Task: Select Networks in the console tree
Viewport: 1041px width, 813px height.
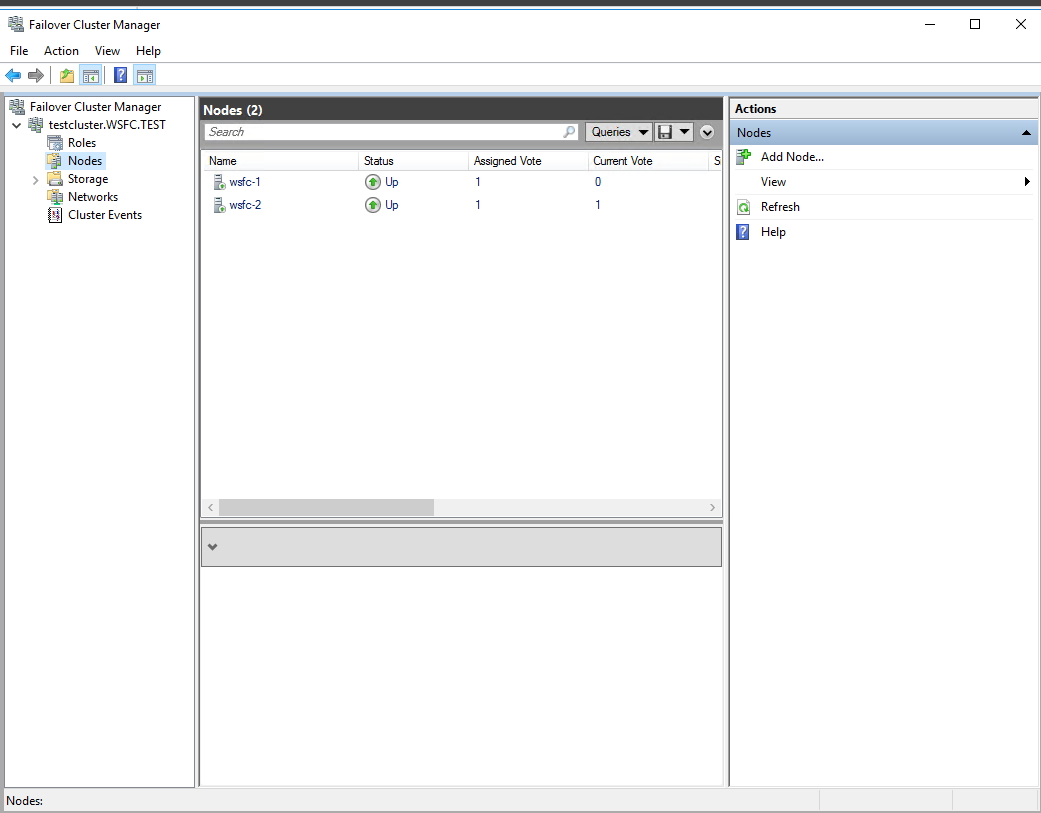Action: click(92, 197)
